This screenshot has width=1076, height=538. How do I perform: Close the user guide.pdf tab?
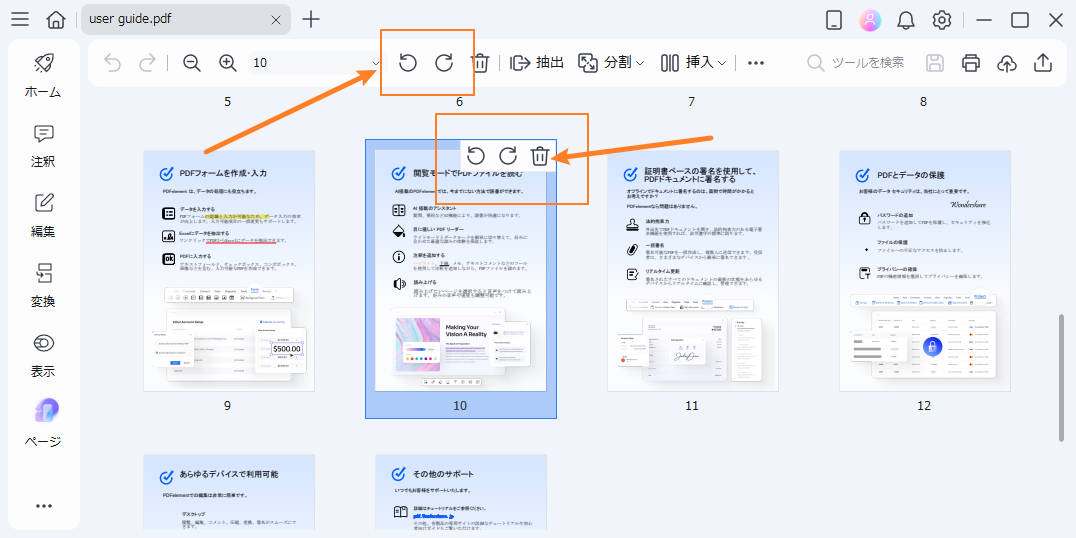[x=276, y=20]
